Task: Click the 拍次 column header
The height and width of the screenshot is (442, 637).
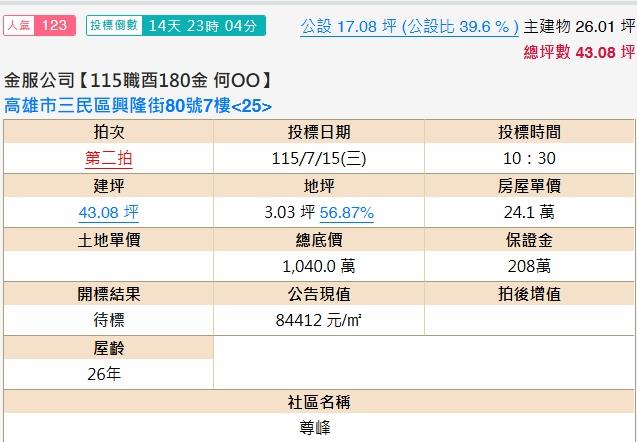Action: pos(108,132)
